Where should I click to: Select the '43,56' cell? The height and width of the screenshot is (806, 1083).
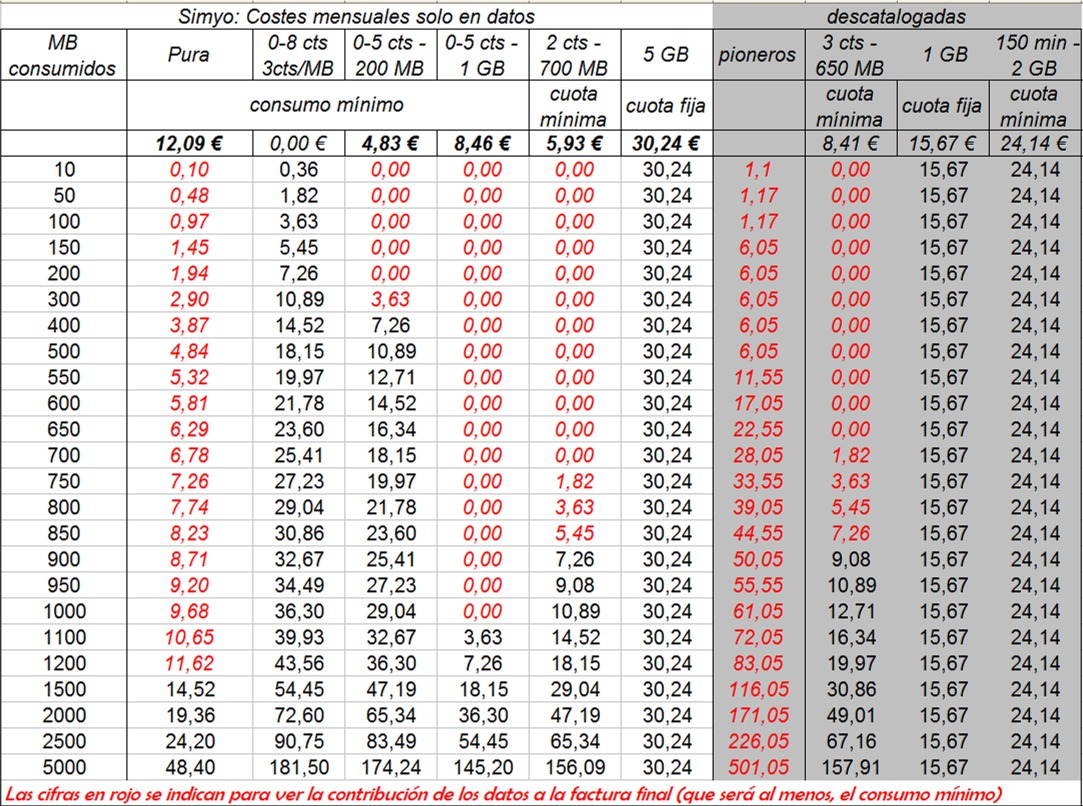[x=298, y=664]
